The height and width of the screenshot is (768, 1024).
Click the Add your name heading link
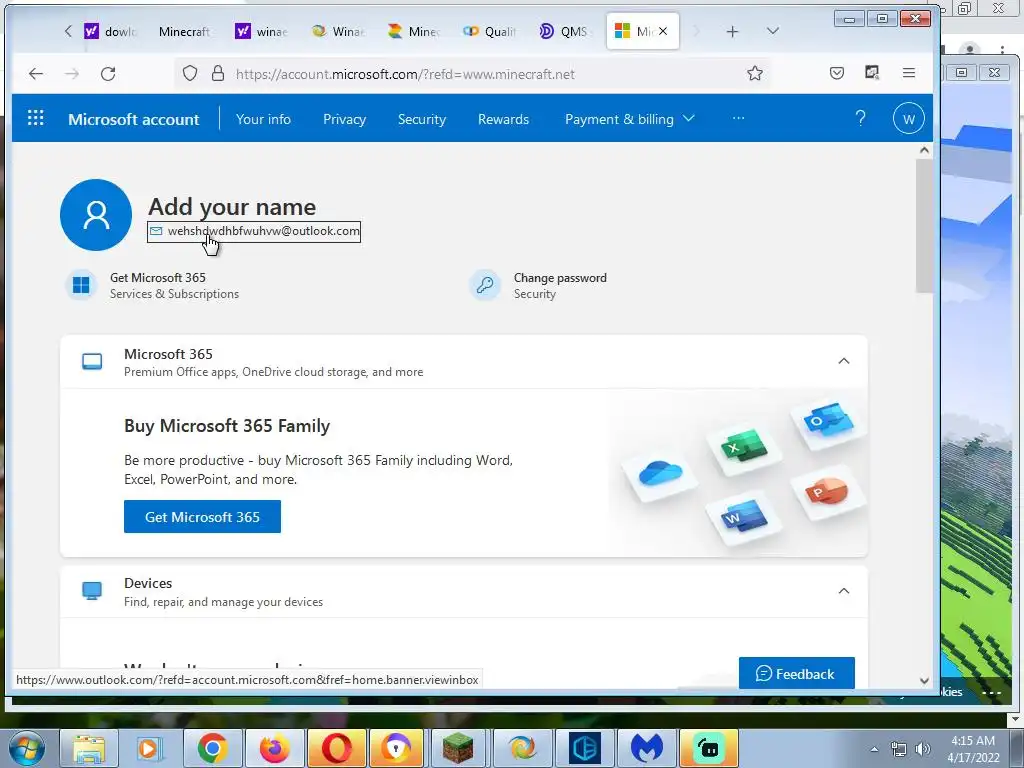point(232,207)
